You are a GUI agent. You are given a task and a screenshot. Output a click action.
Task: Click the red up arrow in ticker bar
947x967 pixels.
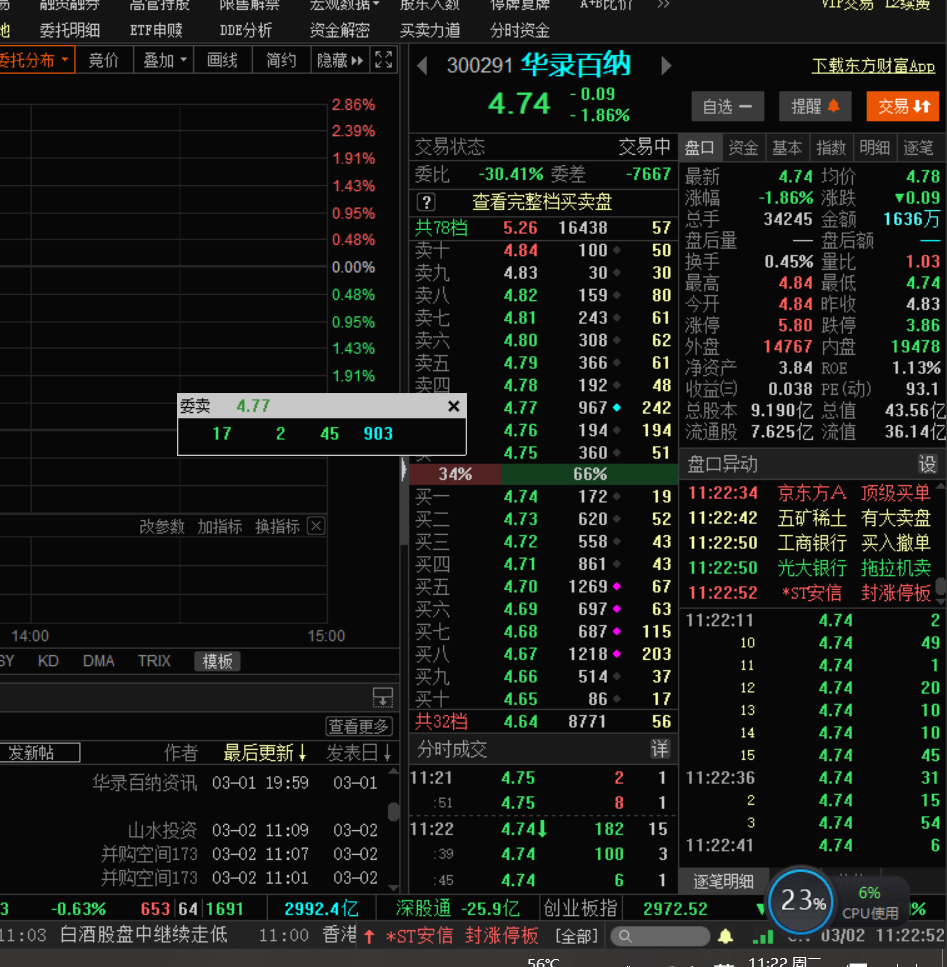(369, 936)
